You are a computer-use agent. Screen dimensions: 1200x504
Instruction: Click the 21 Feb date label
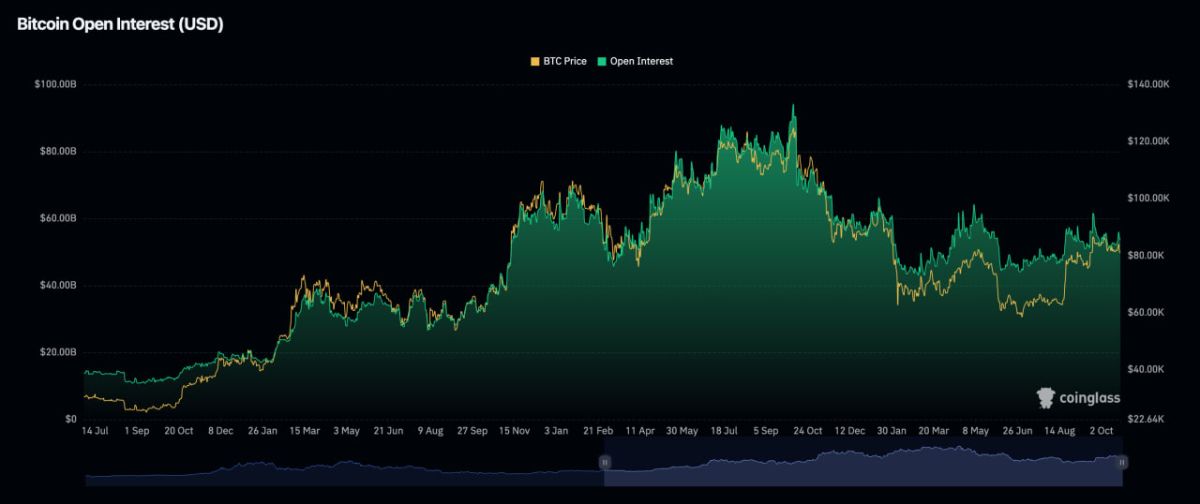pos(597,430)
